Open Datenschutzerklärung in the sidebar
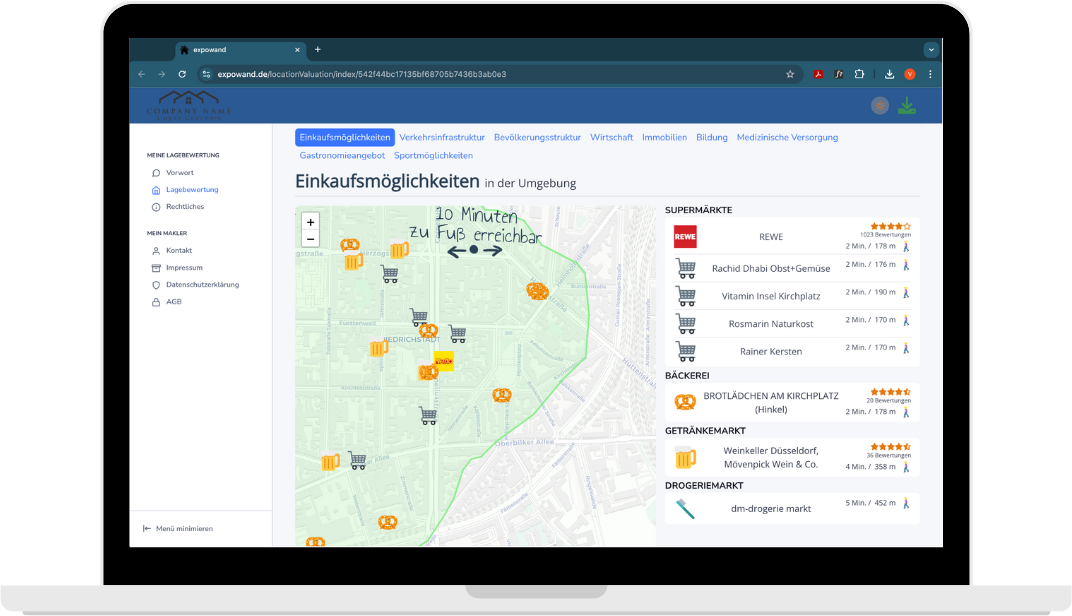The image size is (1072, 616). (x=202, y=284)
